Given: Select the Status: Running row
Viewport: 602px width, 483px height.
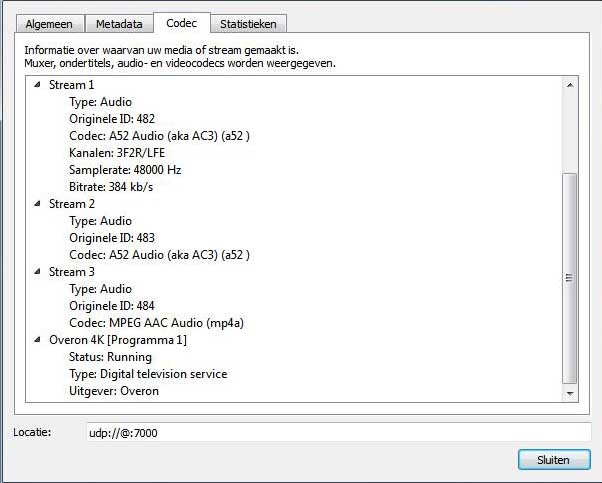Looking at the screenshot, I should click(x=111, y=357).
